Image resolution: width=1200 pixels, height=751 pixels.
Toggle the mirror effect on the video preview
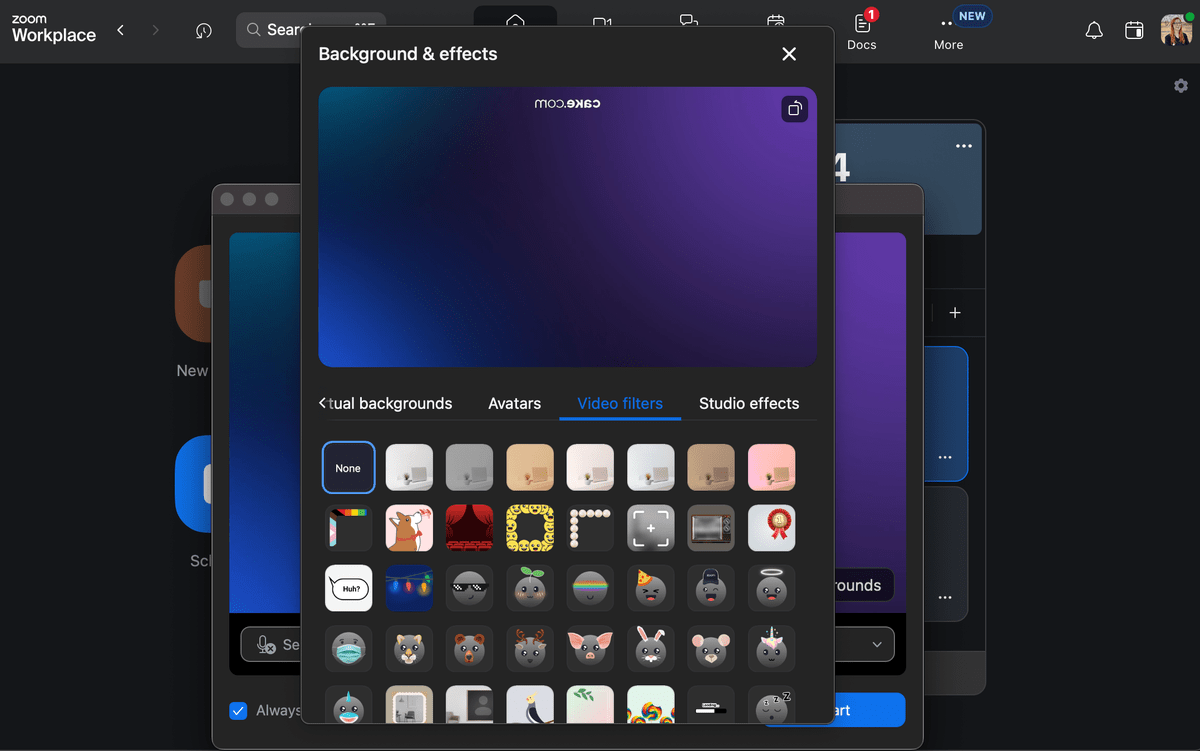794,108
